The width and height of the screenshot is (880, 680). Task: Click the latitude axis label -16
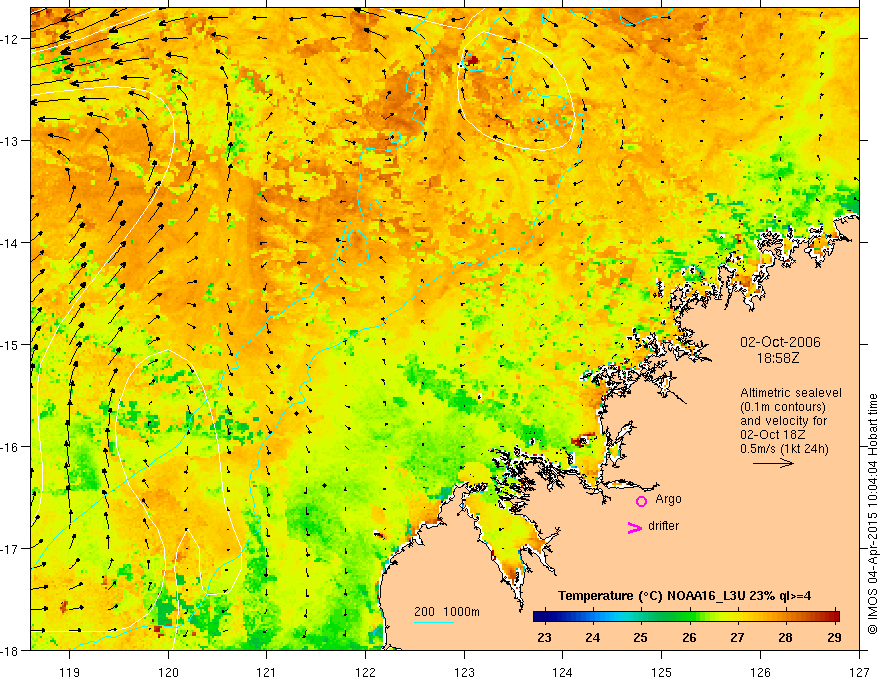tap(11, 447)
